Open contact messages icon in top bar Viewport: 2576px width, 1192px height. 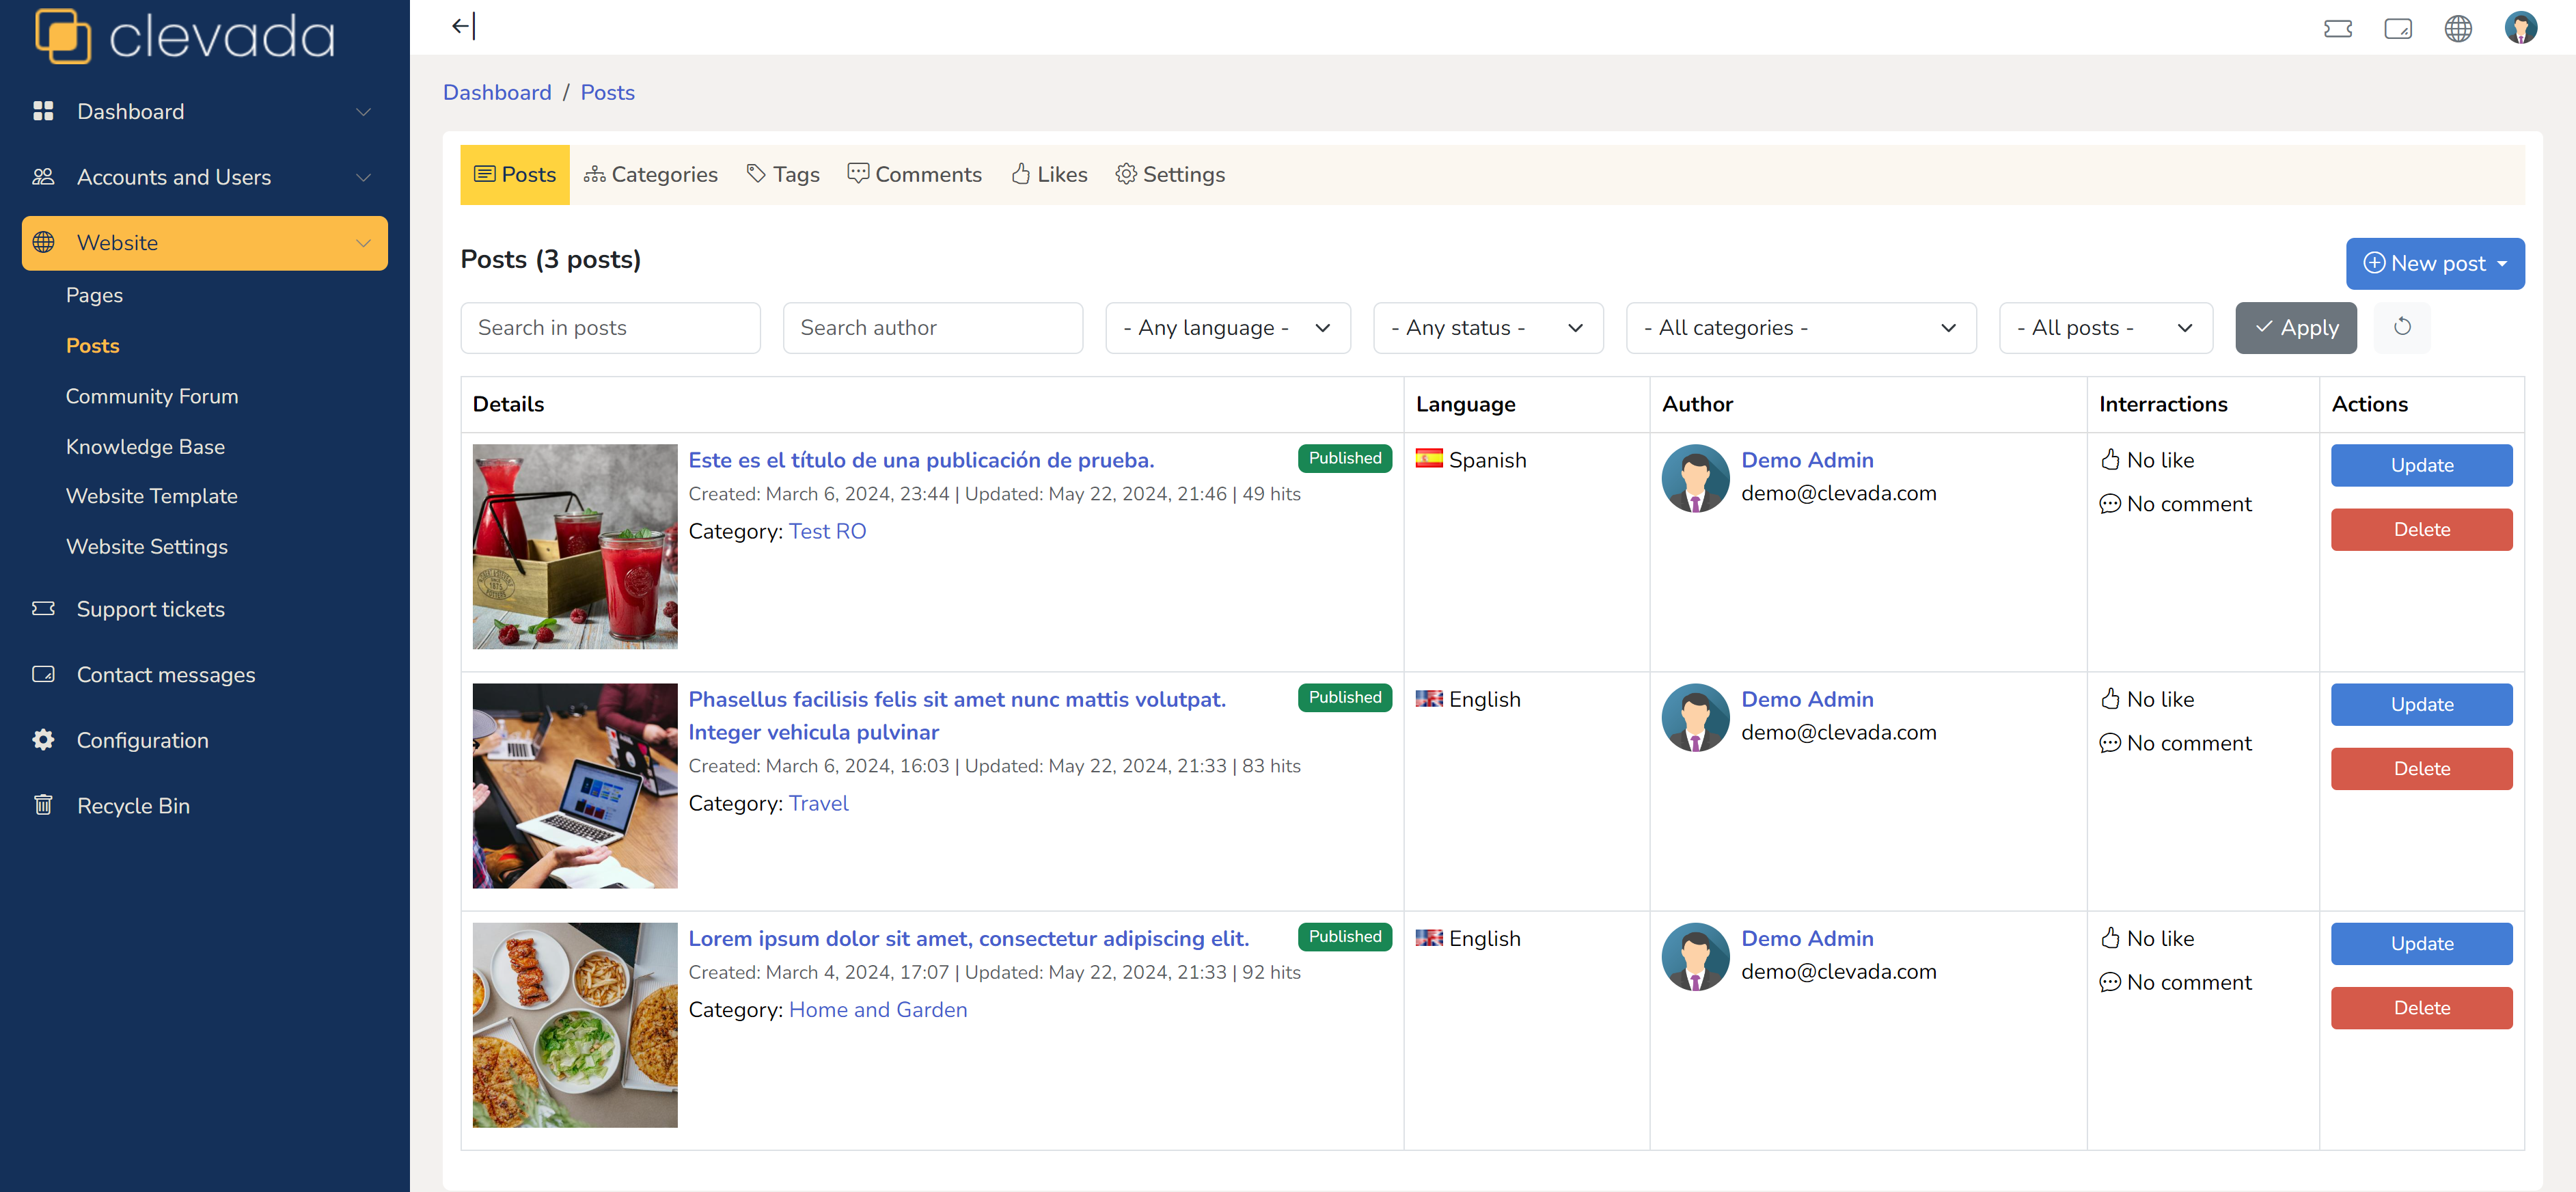point(2397,28)
